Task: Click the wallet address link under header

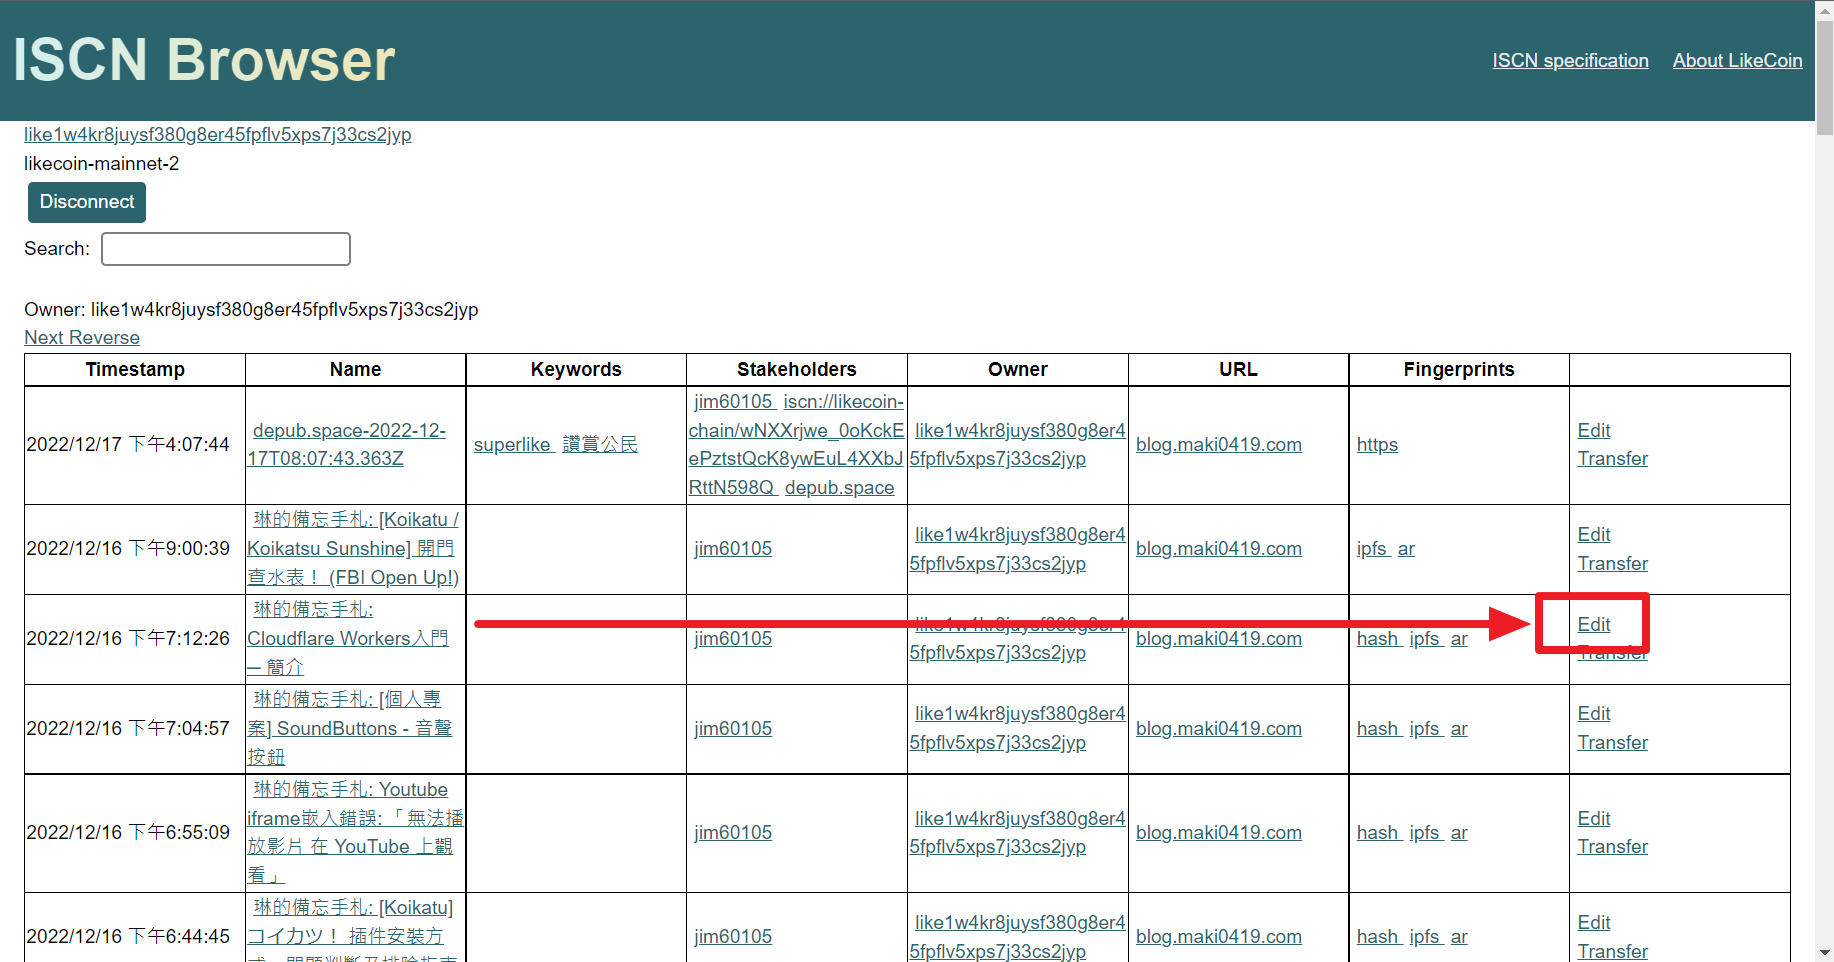Action: click(218, 135)
